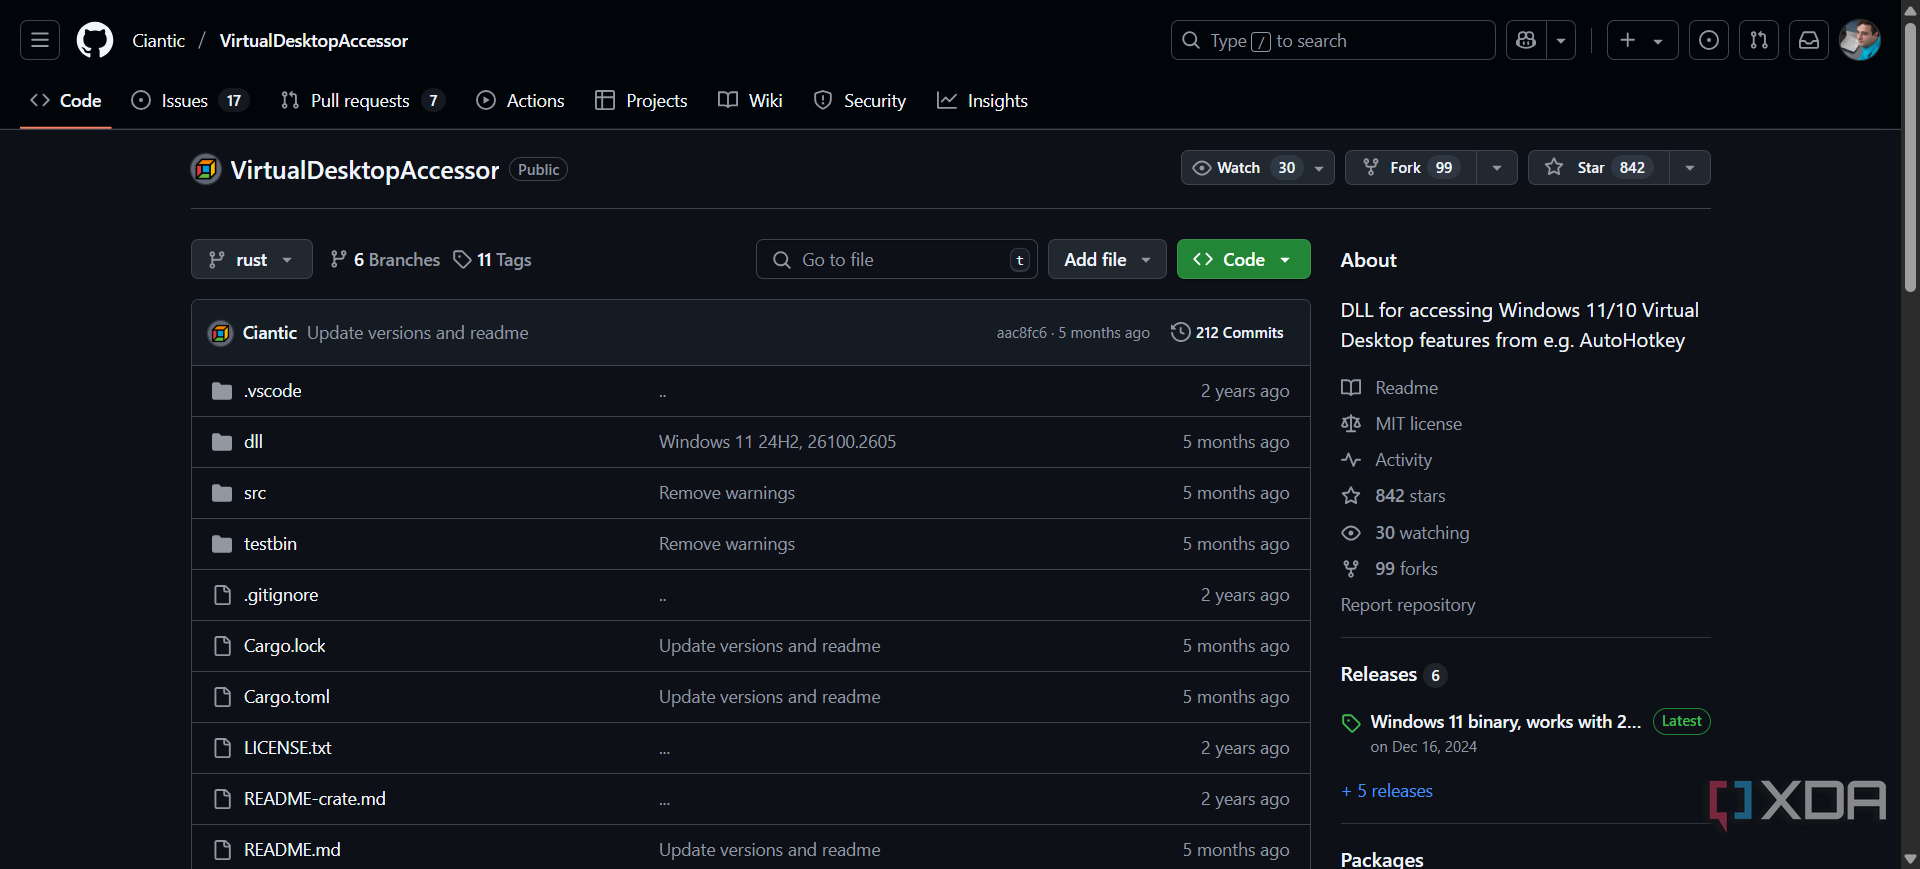Open the dll folder
Viewport: 1920px width, 869px height.
pos(253,442)
